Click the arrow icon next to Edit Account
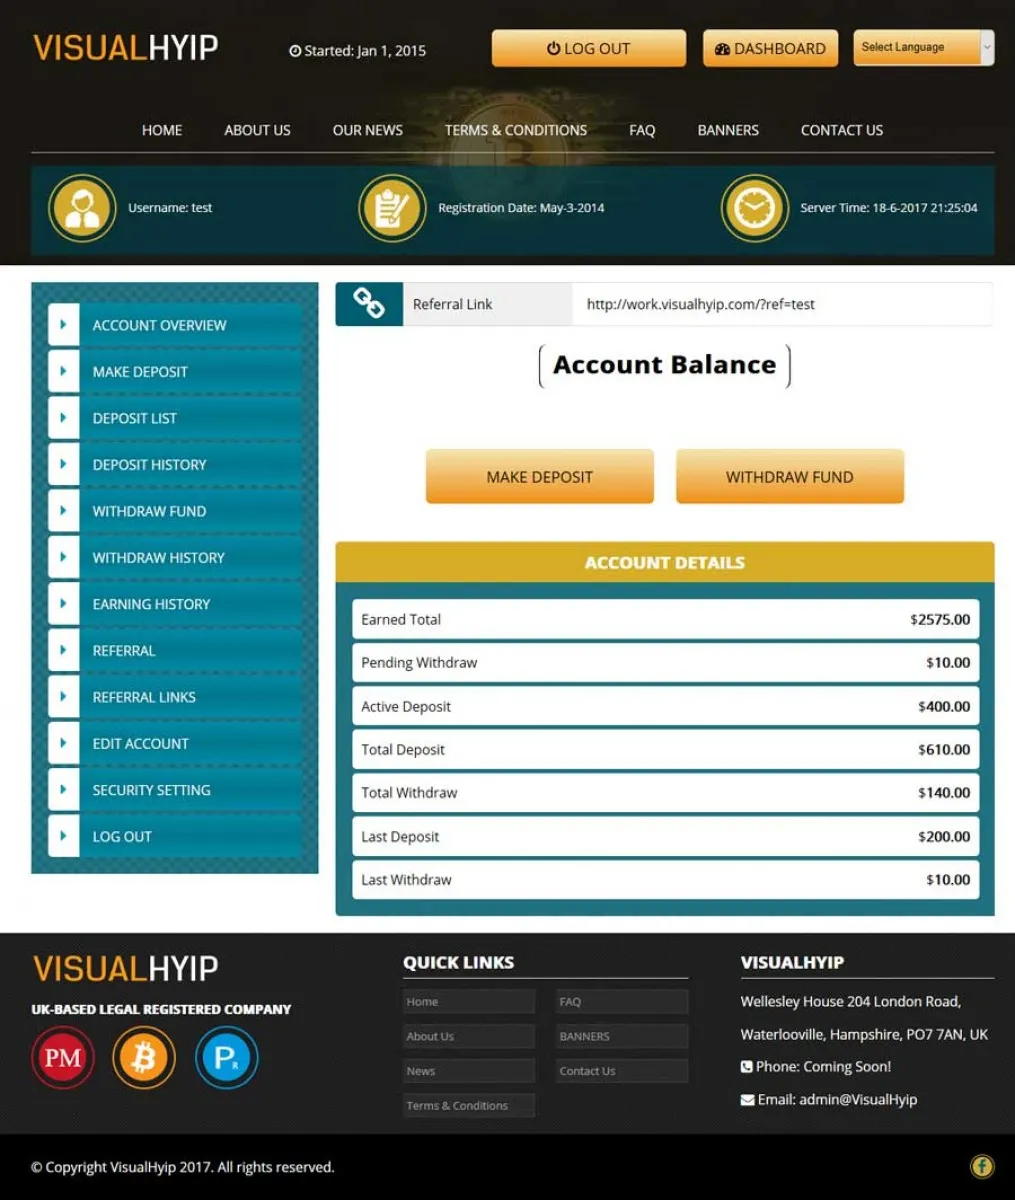The image size is (1015, 1200). coord(63,743)
